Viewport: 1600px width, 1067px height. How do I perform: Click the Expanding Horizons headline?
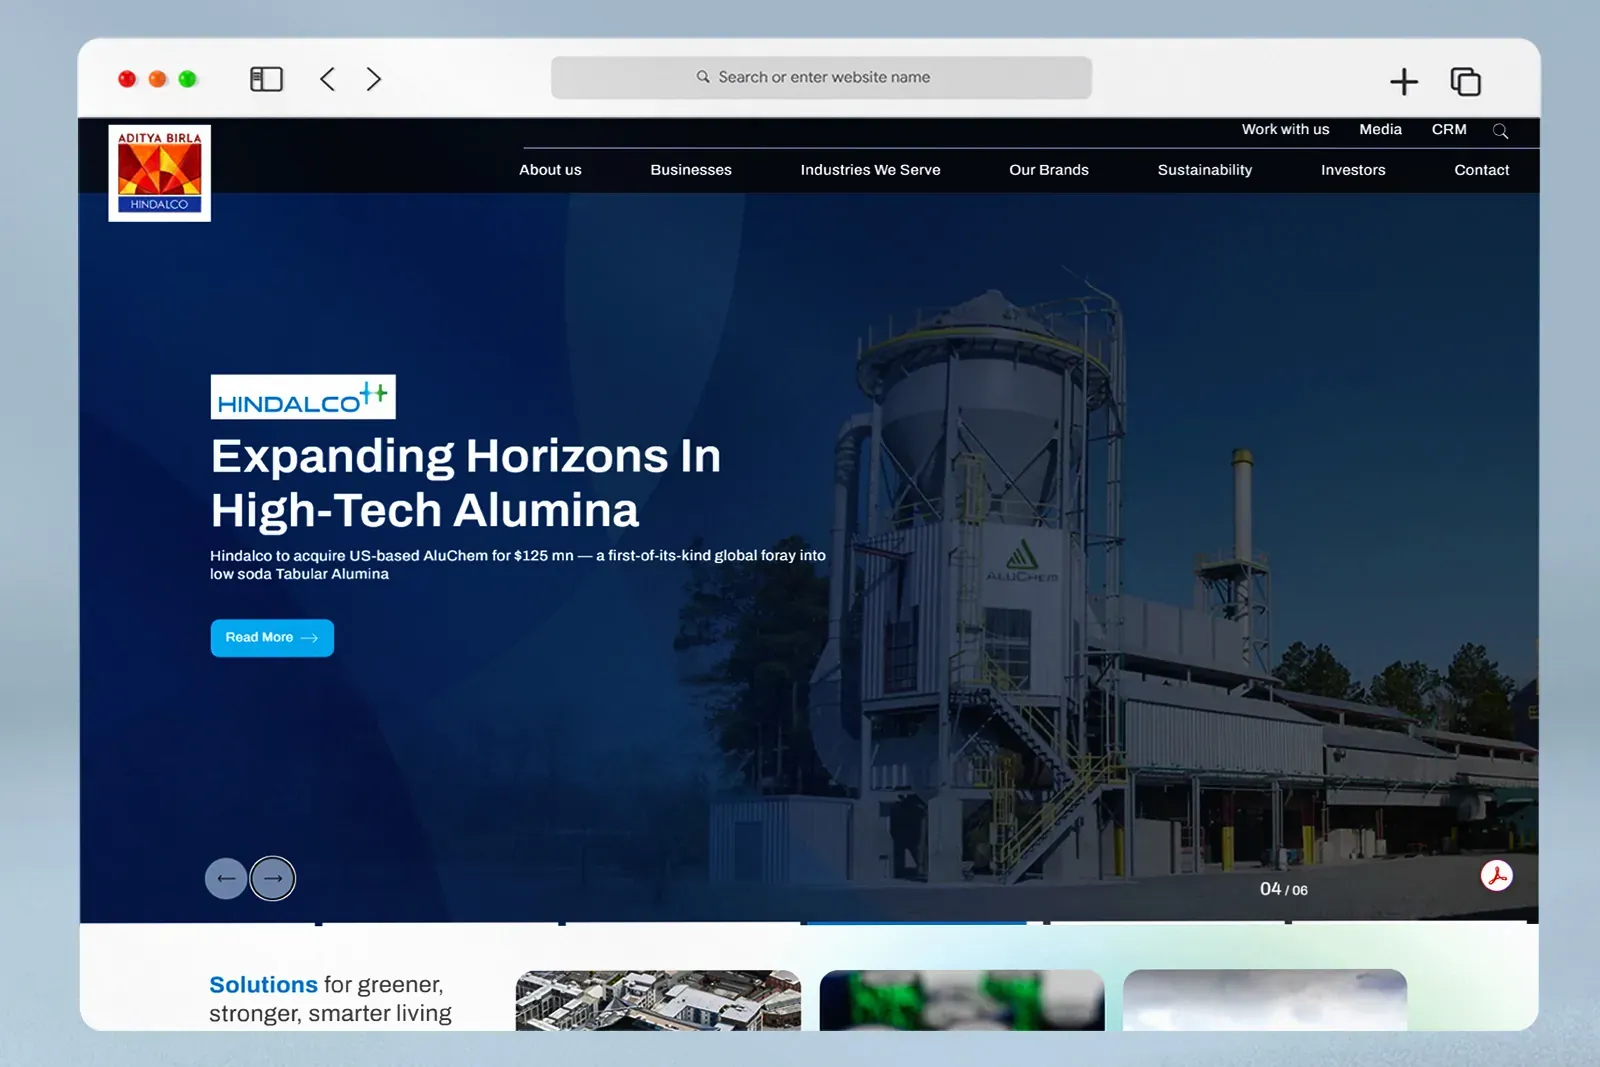[465, 483]
